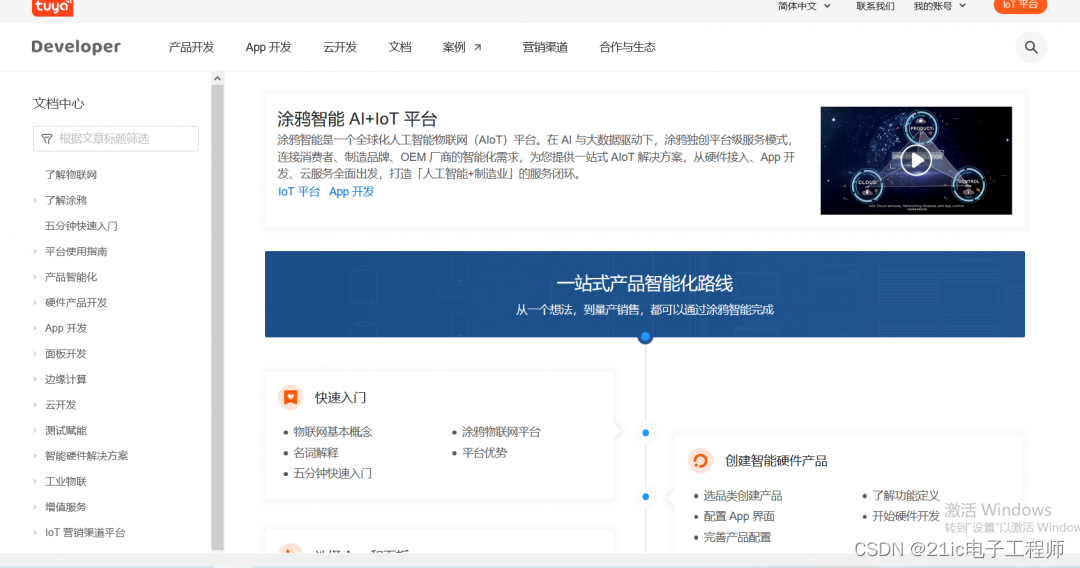Click the 根据文章标题筛选 filter input
This screenshot has height=568, width=1080.
116,139
